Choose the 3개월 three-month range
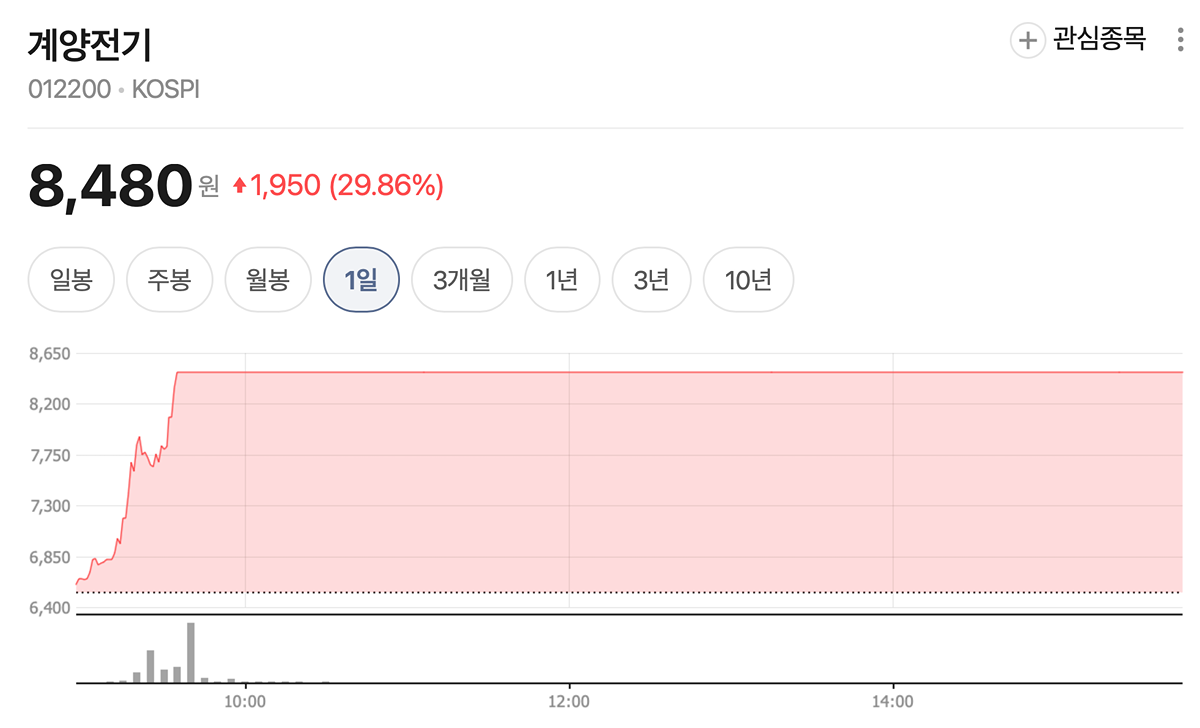Image resolution: width=1200 pixels, height=728 pixels. [462, 280]
